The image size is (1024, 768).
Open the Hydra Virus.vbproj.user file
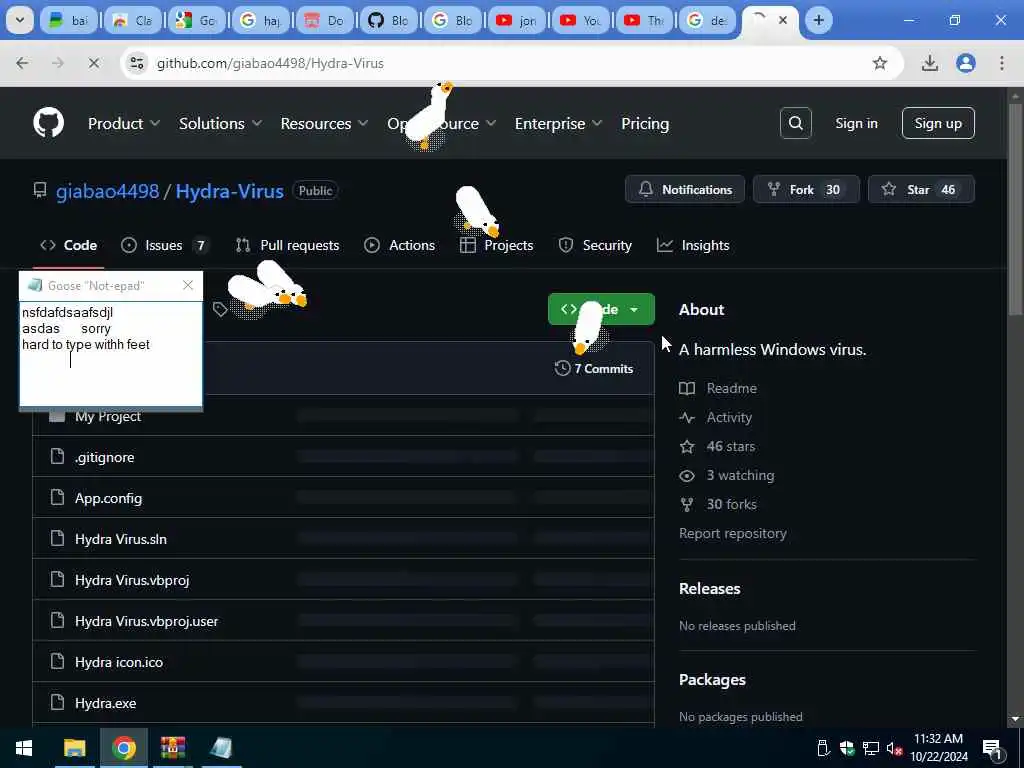146,620
